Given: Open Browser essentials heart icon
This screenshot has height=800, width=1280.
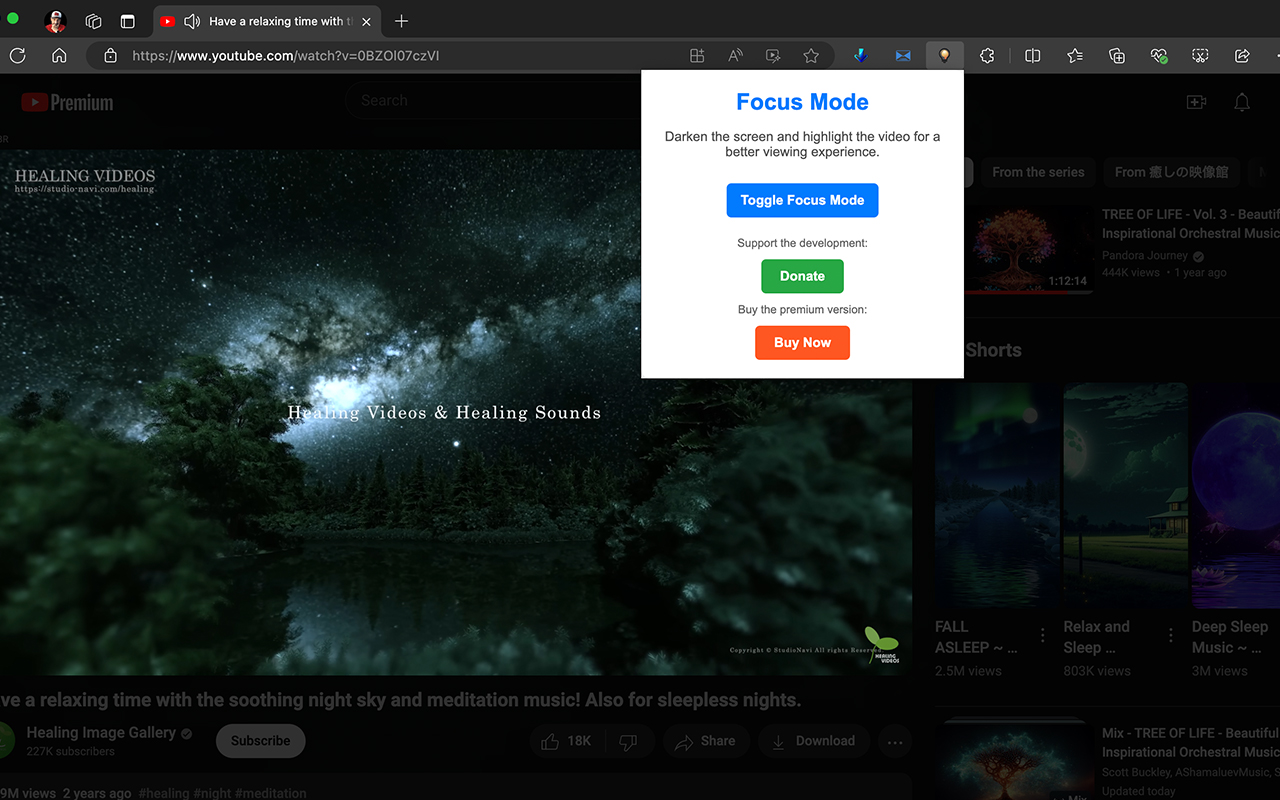Looking at the screenshot, I should 1159,56.
